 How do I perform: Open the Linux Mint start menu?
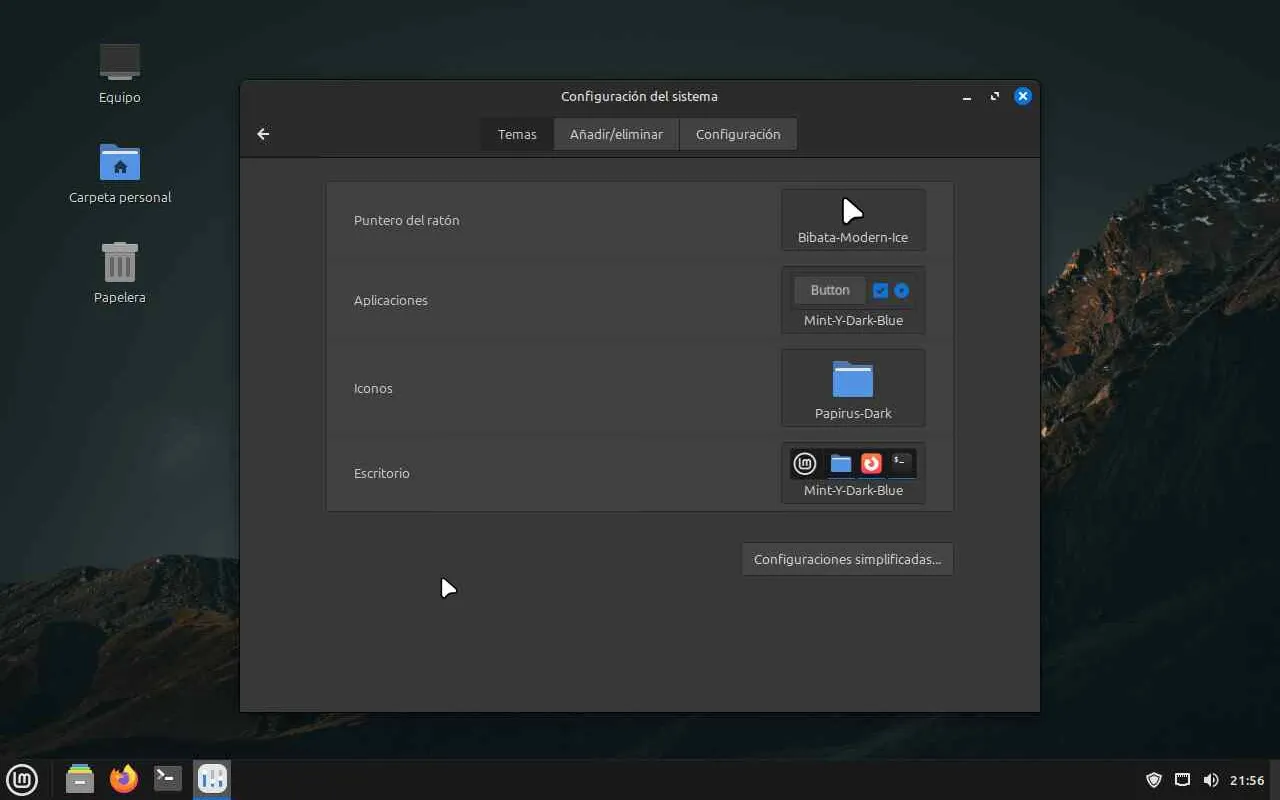[22, 779]
